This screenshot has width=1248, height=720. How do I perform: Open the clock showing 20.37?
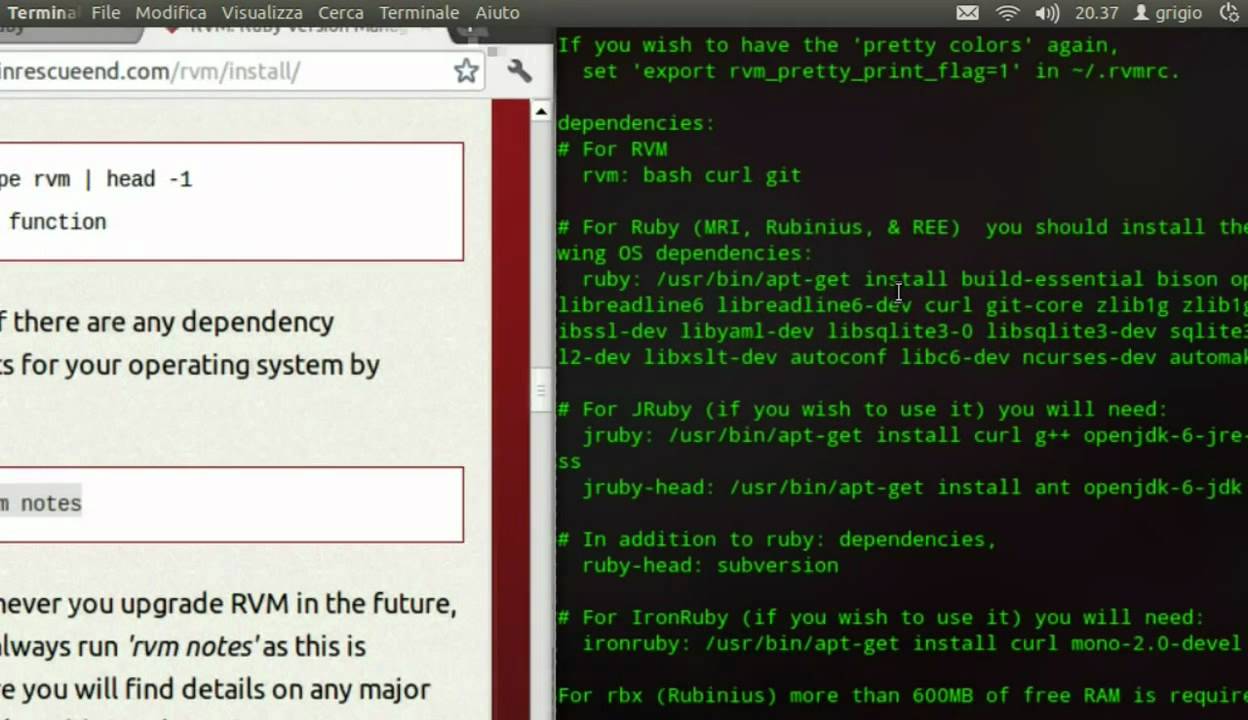click(1096, 13)
